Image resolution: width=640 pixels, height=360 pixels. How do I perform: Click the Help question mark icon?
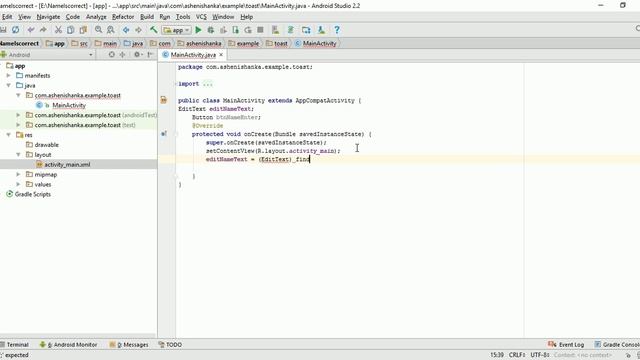pyautogui.click(x=337, y=30)
